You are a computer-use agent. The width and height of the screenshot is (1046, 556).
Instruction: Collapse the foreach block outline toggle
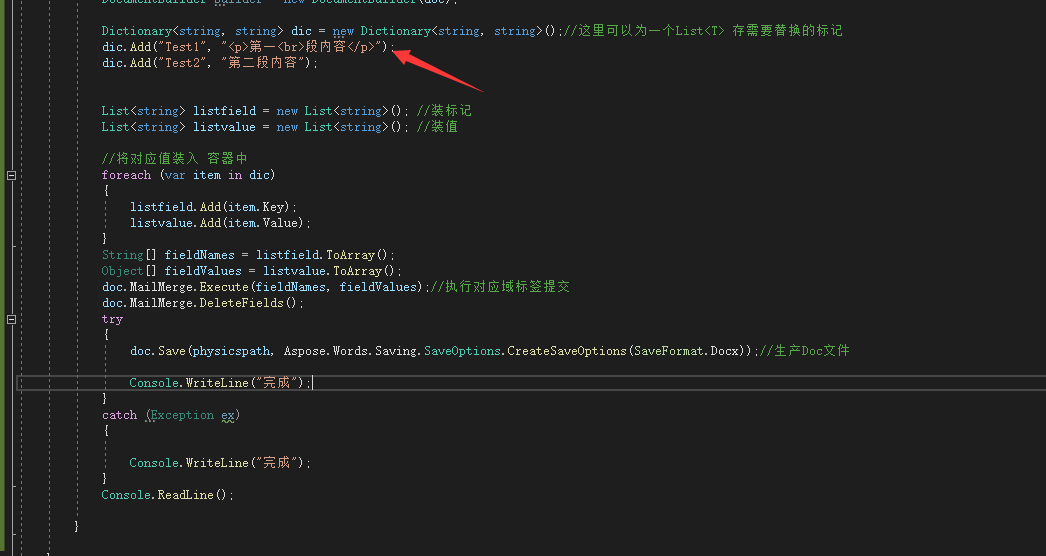coord(12,175)
